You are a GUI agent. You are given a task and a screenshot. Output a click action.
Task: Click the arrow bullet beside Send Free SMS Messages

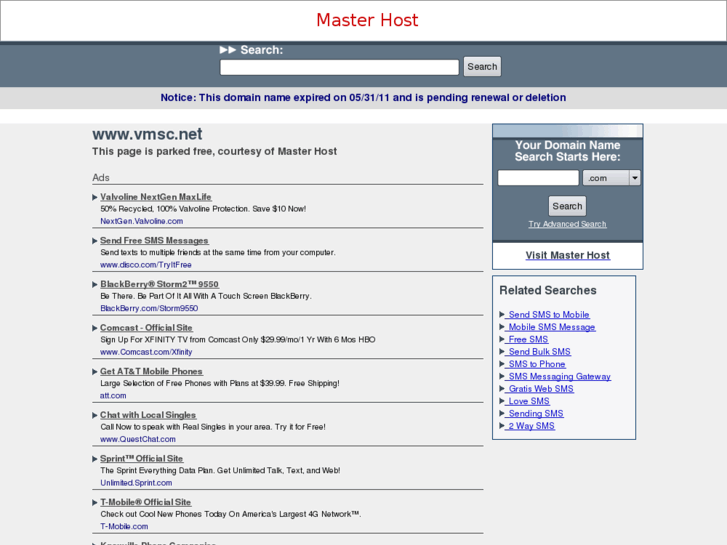pos(95,241)
